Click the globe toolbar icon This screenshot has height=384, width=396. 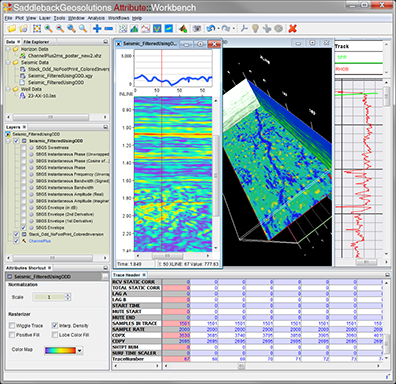coord(278,29)
